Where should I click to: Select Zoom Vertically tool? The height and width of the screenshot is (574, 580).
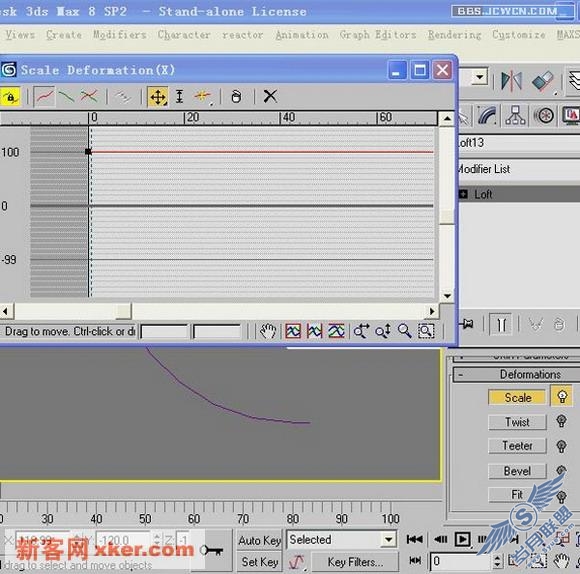coord(383,331)
